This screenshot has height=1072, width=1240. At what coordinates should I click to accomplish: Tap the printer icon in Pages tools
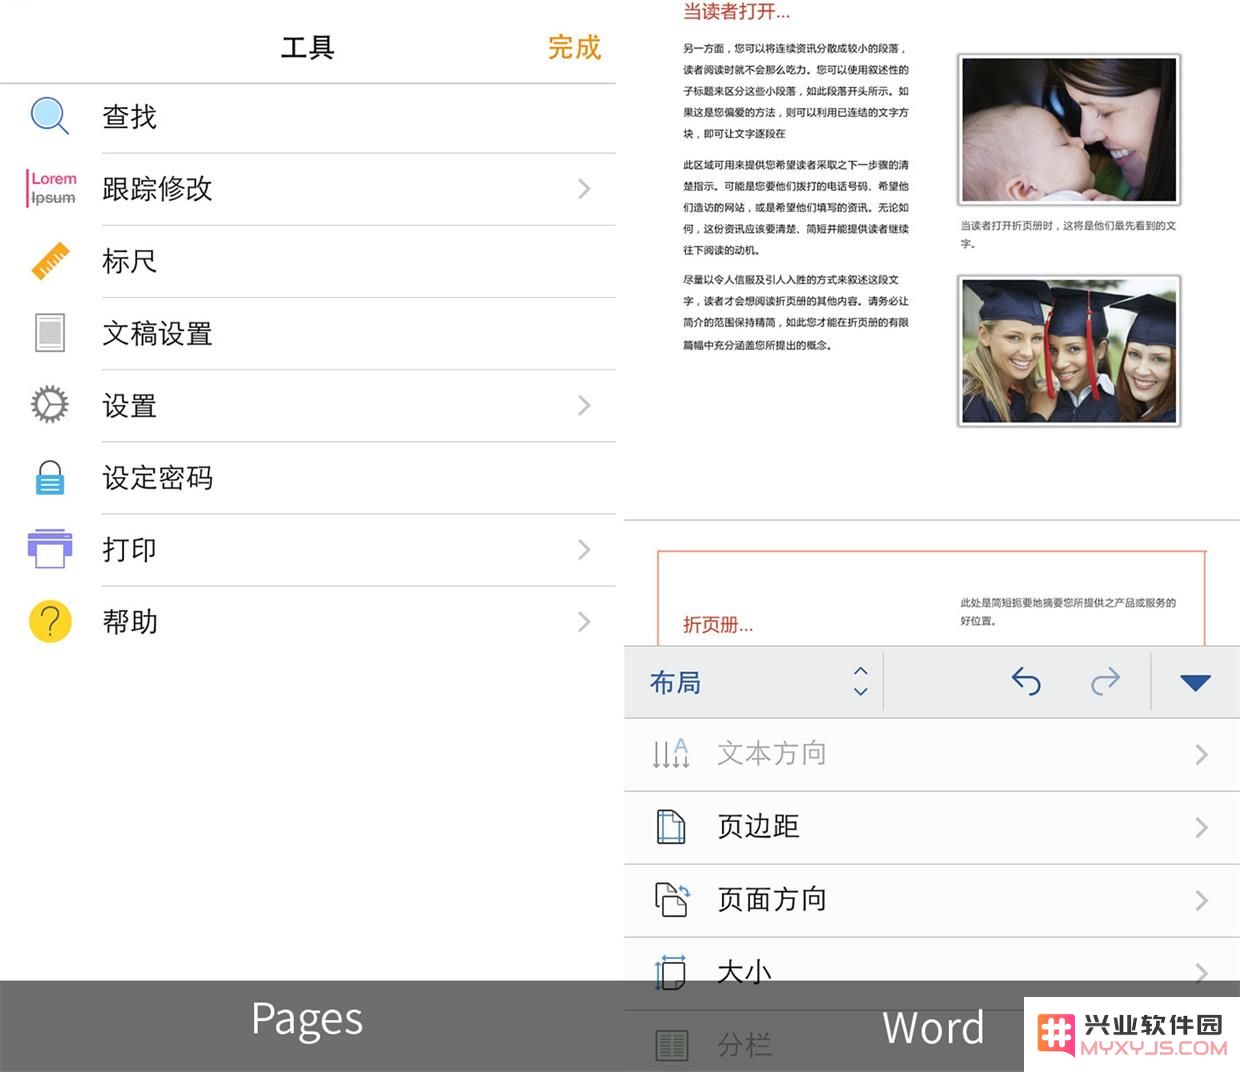[50, 549]
